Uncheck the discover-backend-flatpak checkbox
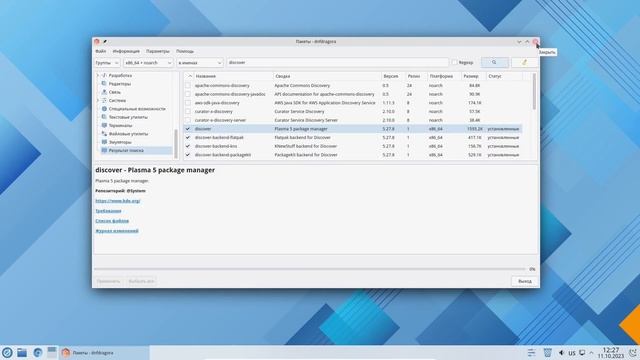Image resolution: width=640 pixels, height=360 pixels. coord(188,138)
